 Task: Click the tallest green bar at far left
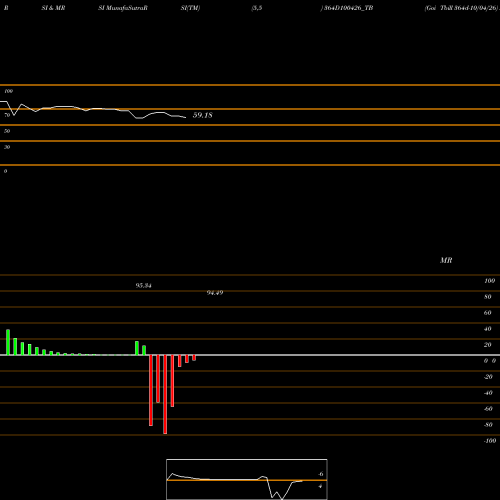(x=8, y=342)
